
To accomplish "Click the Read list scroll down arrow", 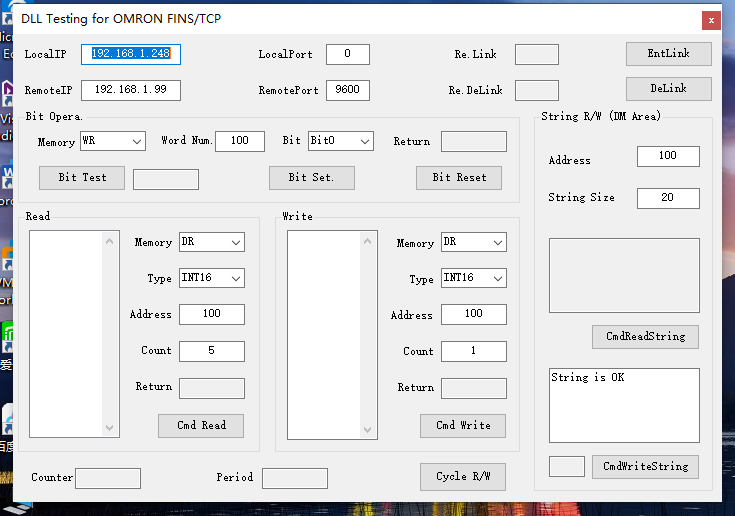I will tap(110, 427).
